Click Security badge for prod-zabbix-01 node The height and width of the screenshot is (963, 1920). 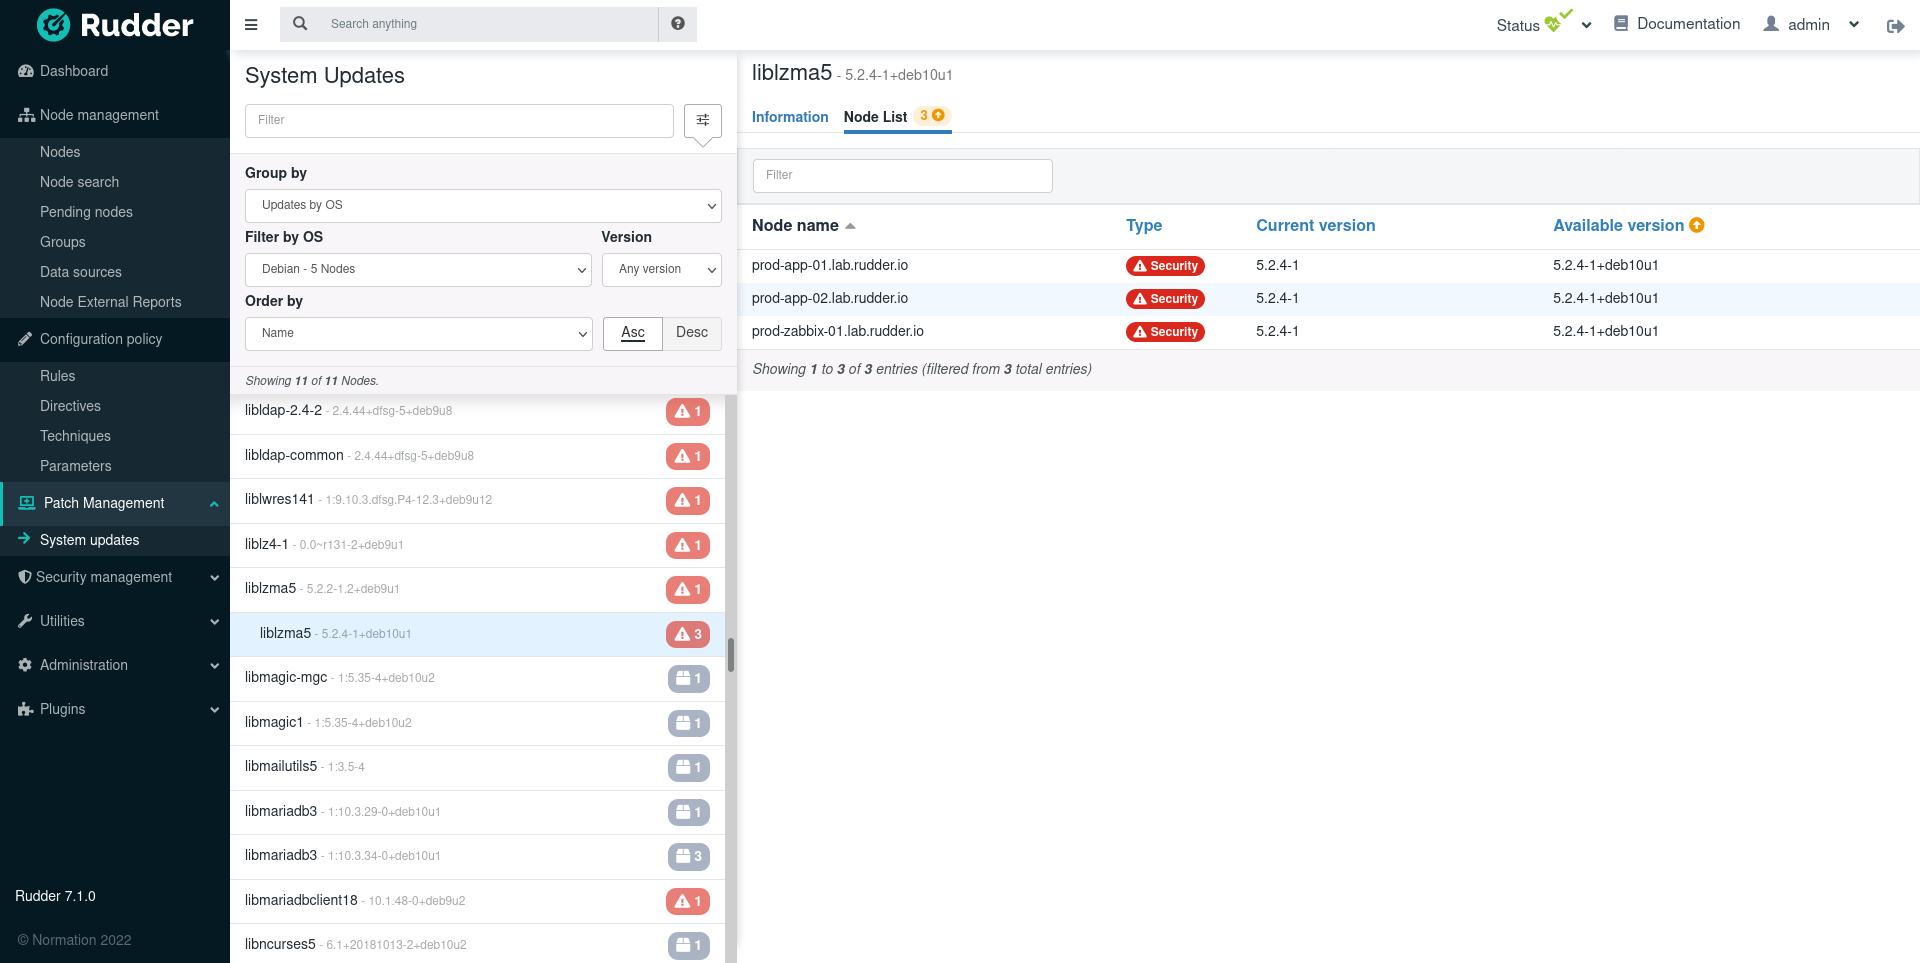point(1165,332)
